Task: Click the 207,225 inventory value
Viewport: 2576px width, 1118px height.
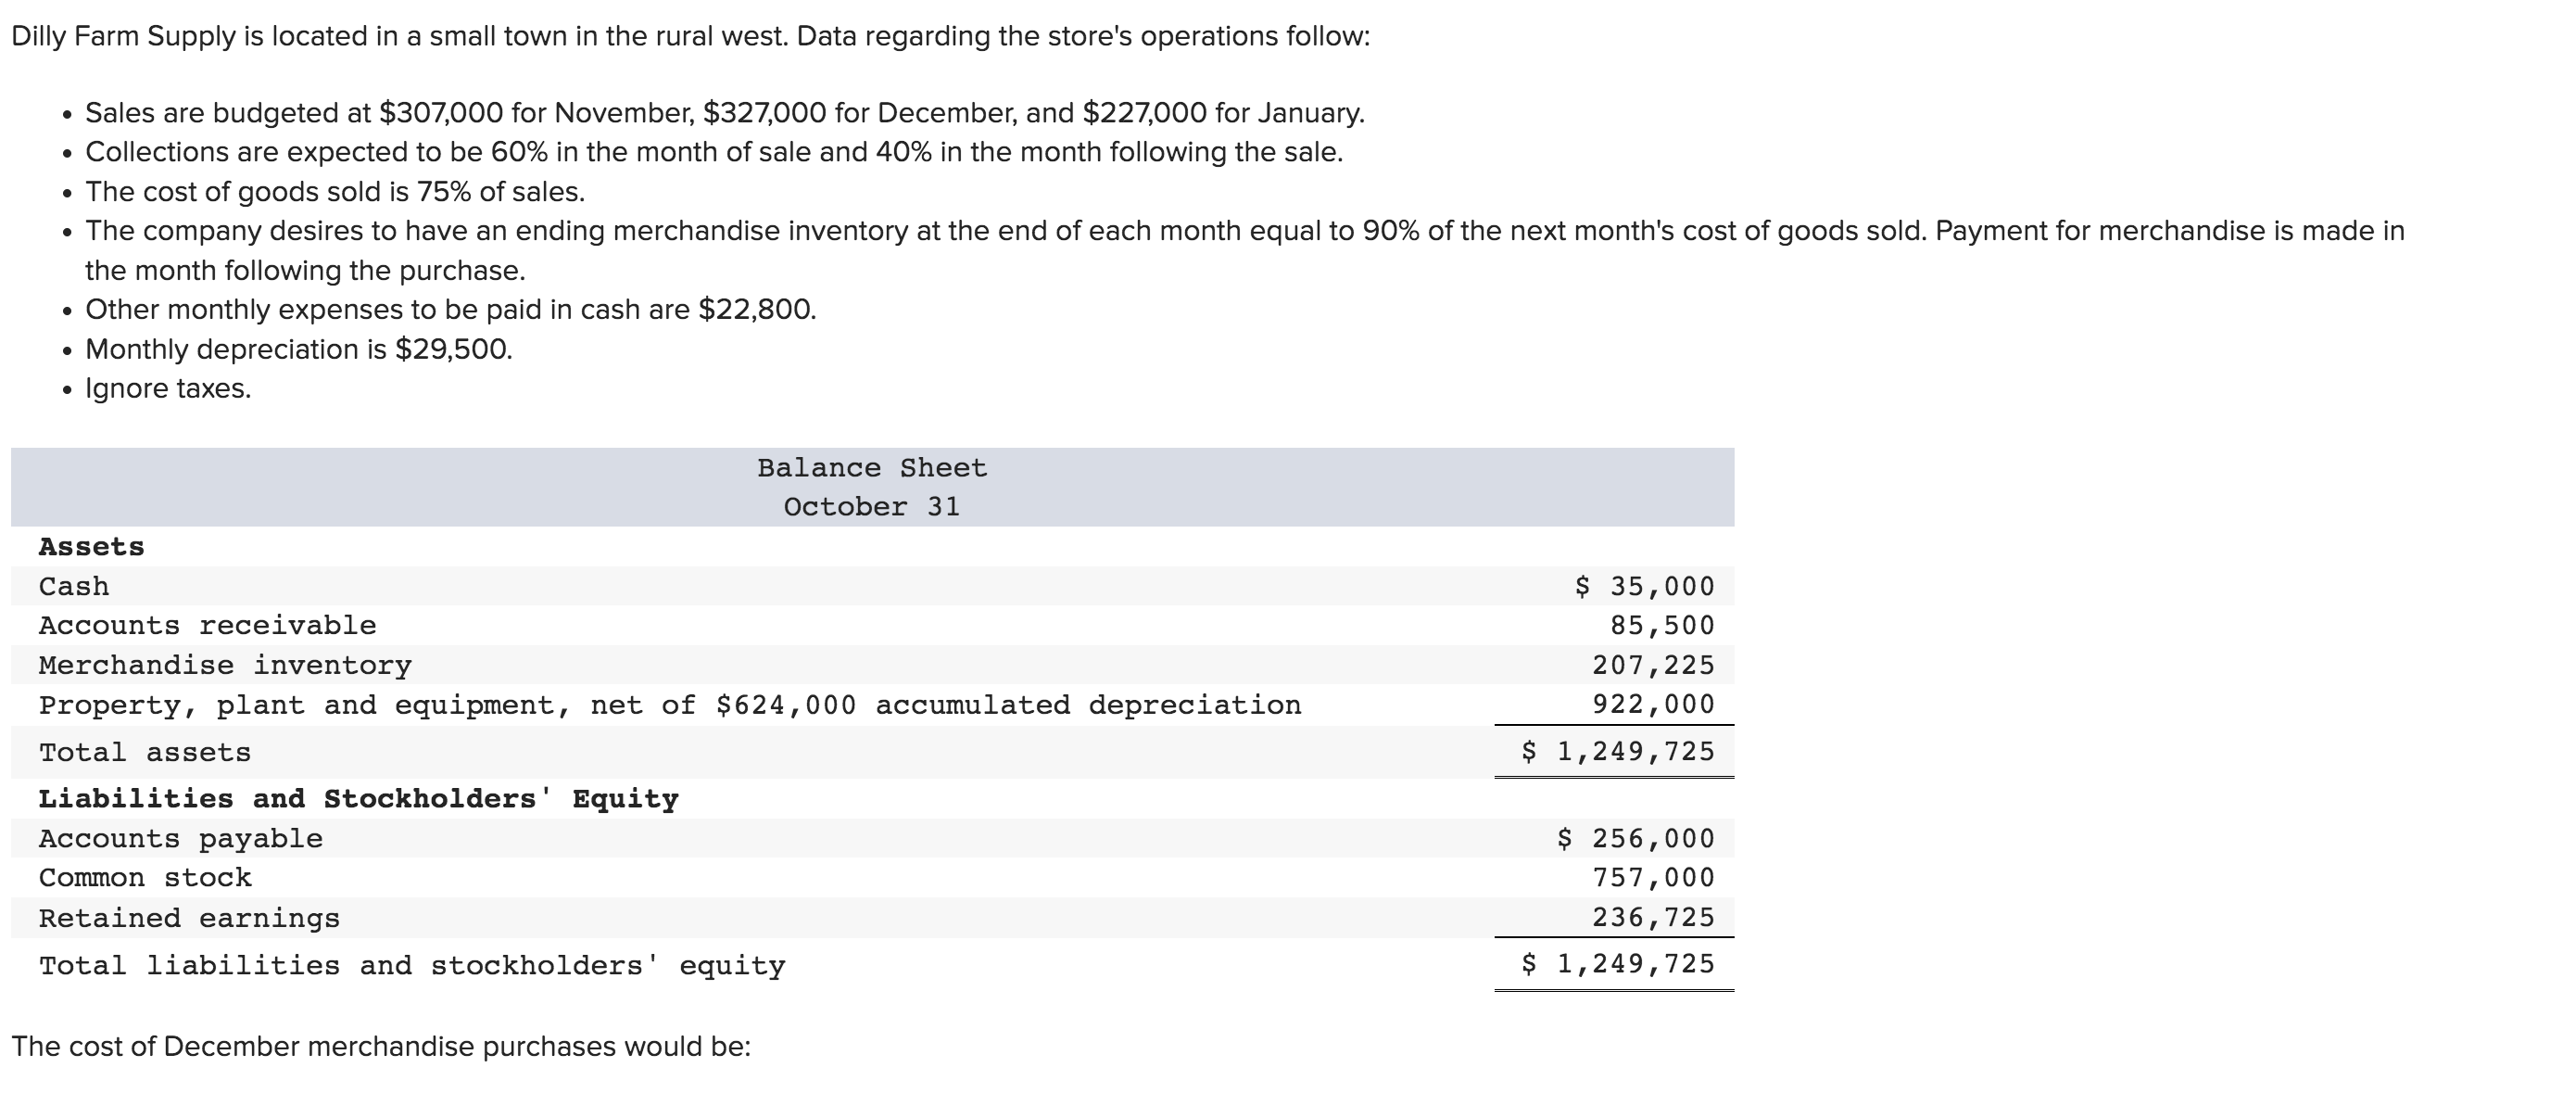Action: point(1653,665)
